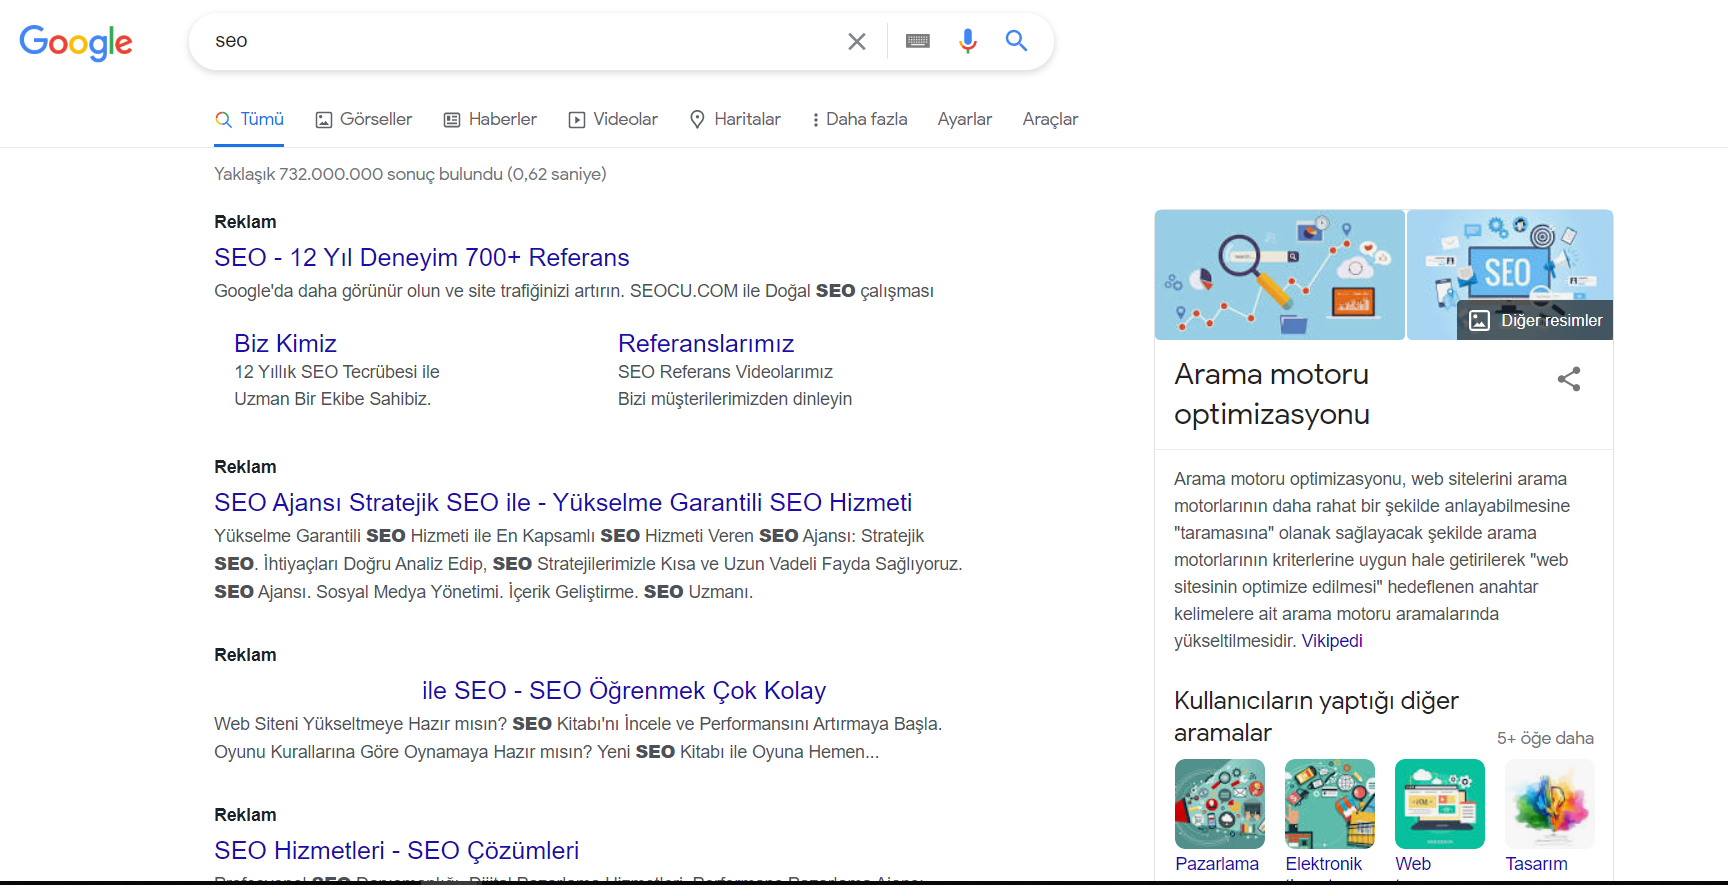
Task: Open 'SEO Hizmetleri - SEO Çözümleri' ad
Action: [x=397, y=850]
